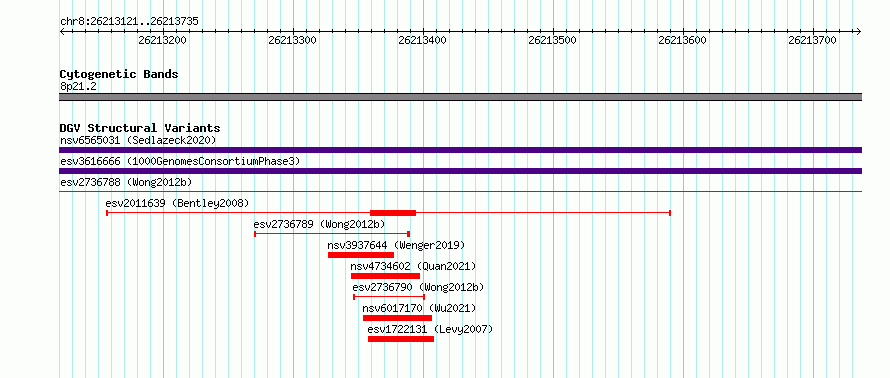
Task: Click the 26213600 ruler tick label
Action: pos(682,40)
